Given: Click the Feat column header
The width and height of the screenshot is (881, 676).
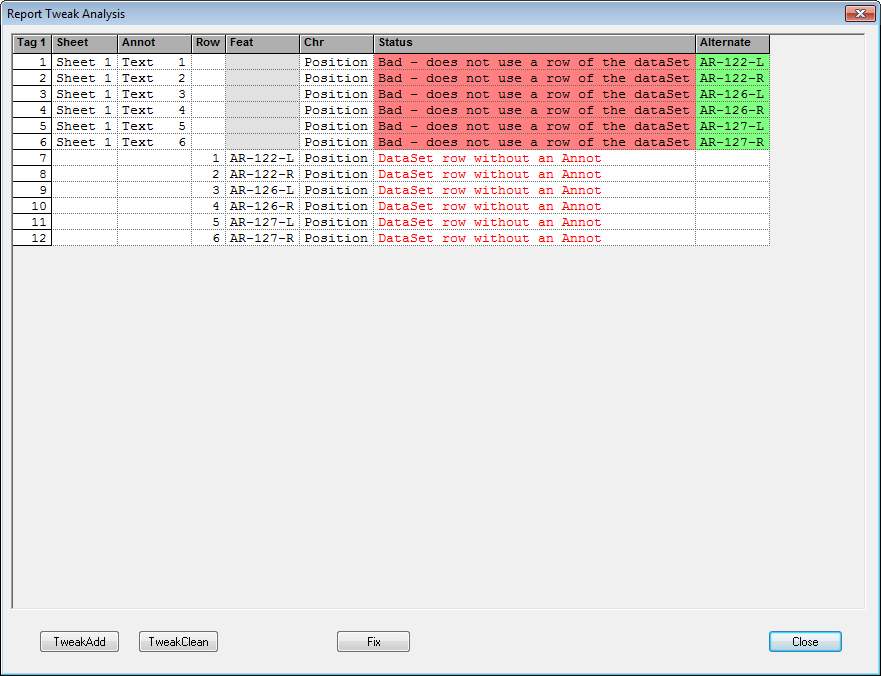Looking at the screenshot, I should click(262, 43).
